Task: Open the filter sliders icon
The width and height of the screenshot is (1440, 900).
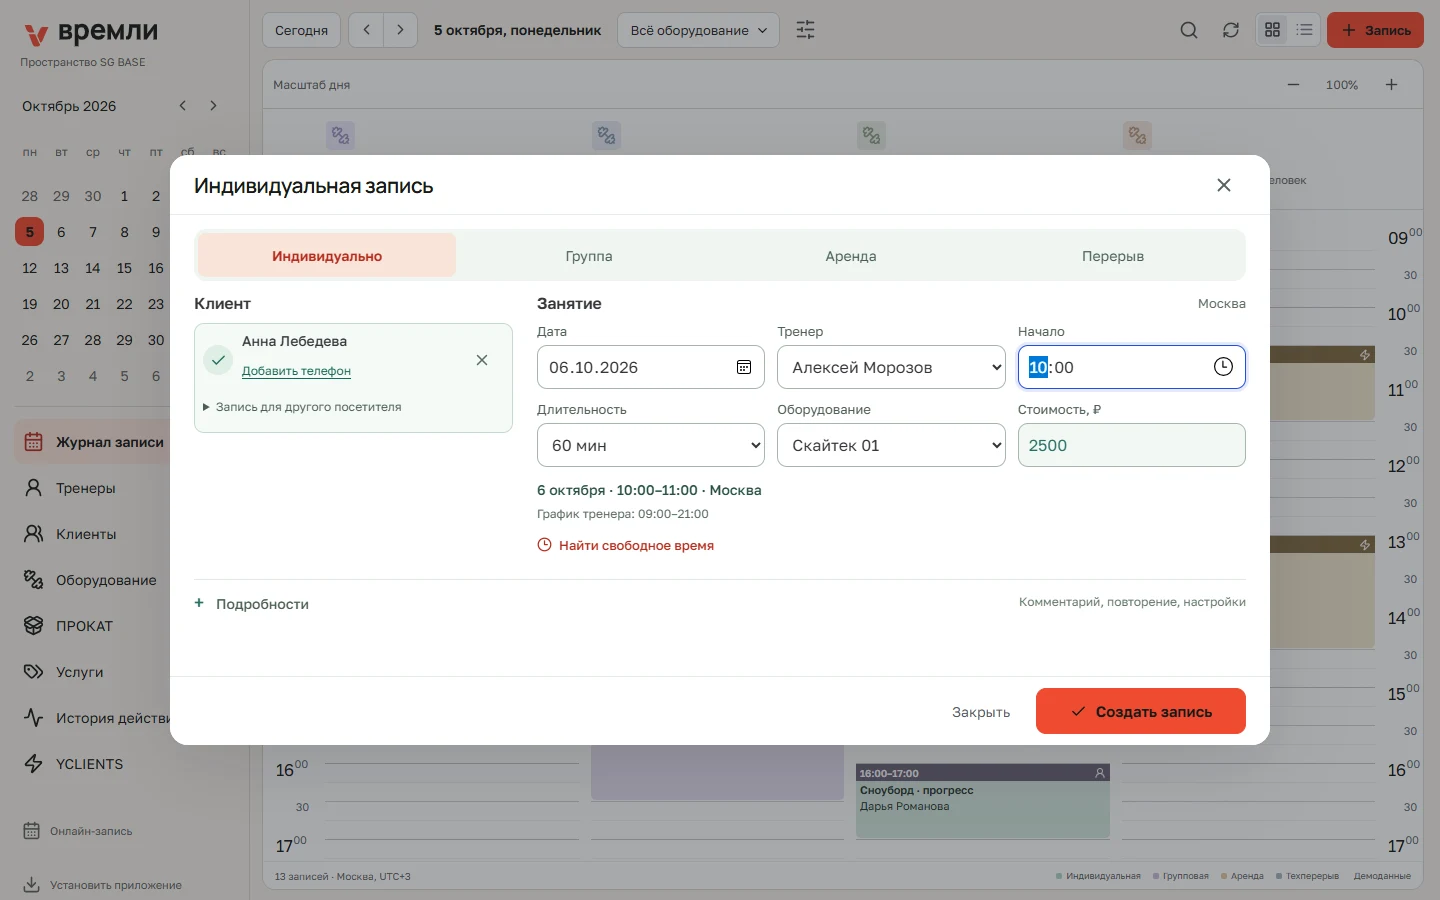Action: click(x=805, y=30)
